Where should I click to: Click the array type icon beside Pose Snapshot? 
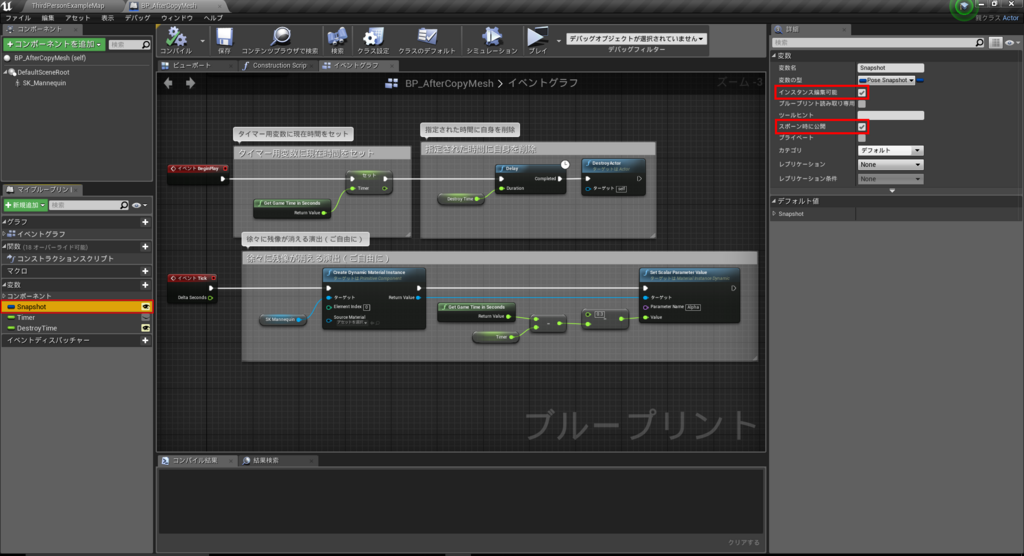[920, 80]
